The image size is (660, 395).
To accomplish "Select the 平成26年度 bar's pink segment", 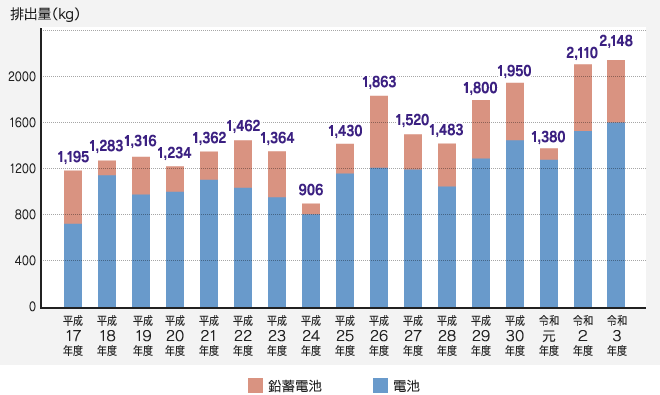I will pyautogui.click(x=379, y=132).
